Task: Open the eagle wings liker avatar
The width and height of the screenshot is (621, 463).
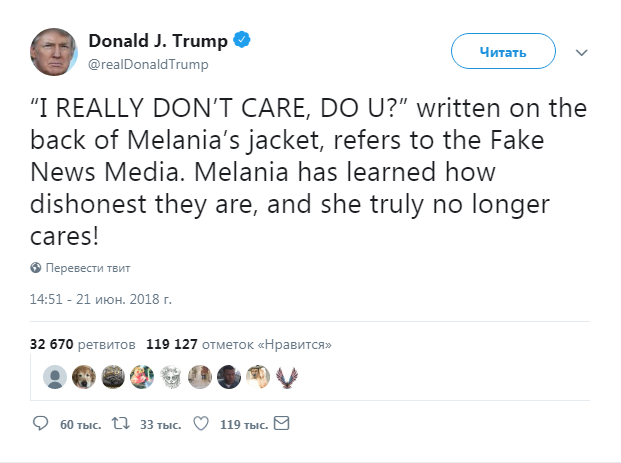Action: (x=288, y=377)
